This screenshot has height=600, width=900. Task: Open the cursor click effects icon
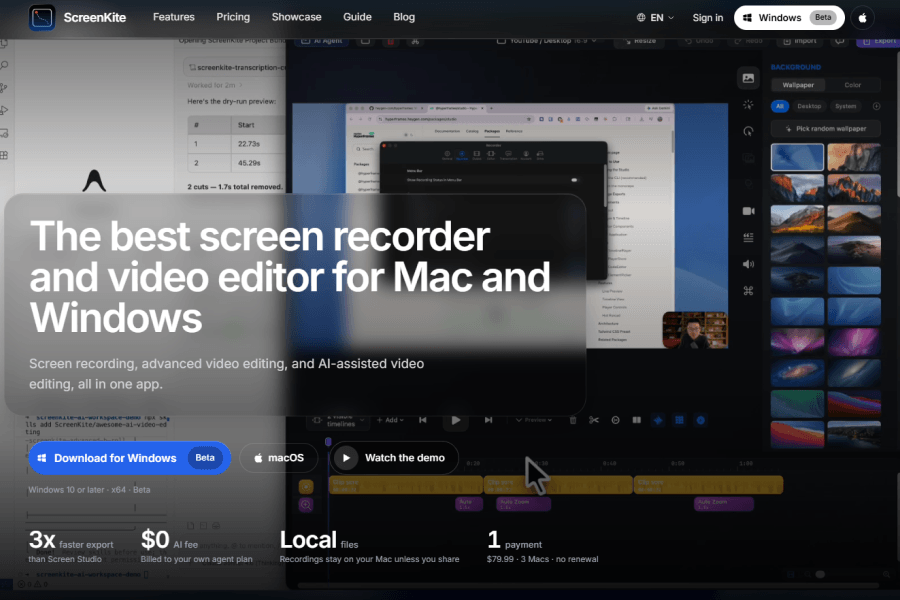pos(748,105)
